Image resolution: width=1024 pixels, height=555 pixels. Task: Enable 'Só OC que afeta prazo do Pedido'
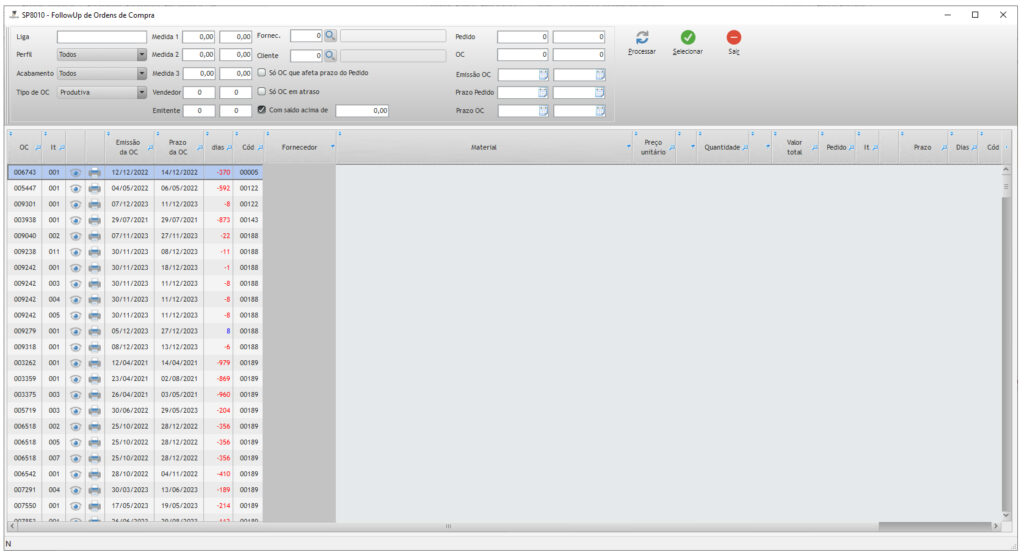(262, 73)
